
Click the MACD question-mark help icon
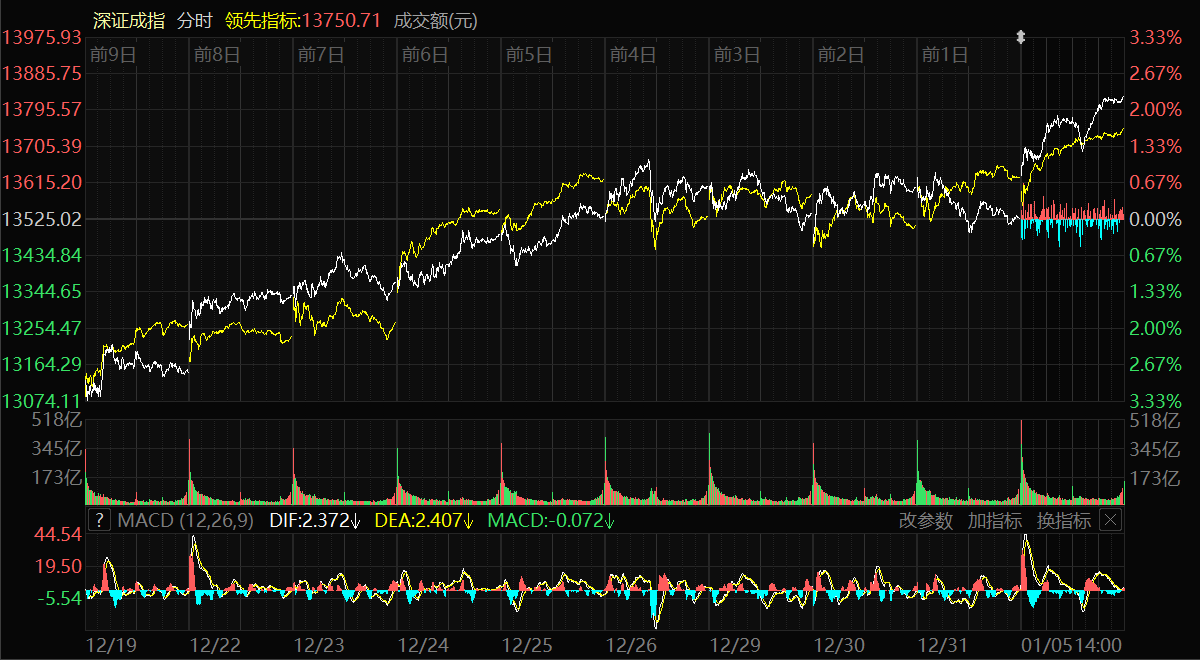click(99, 520)
